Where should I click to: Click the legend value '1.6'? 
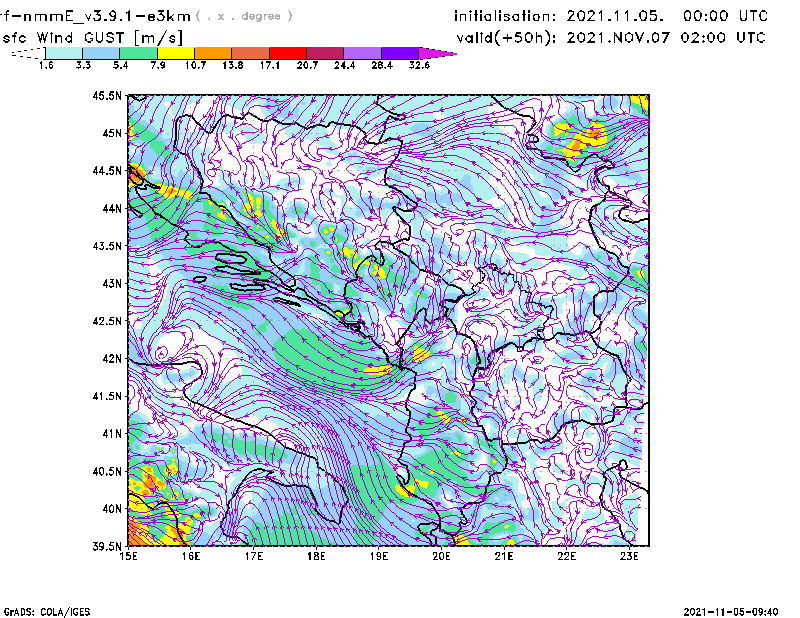46,65
